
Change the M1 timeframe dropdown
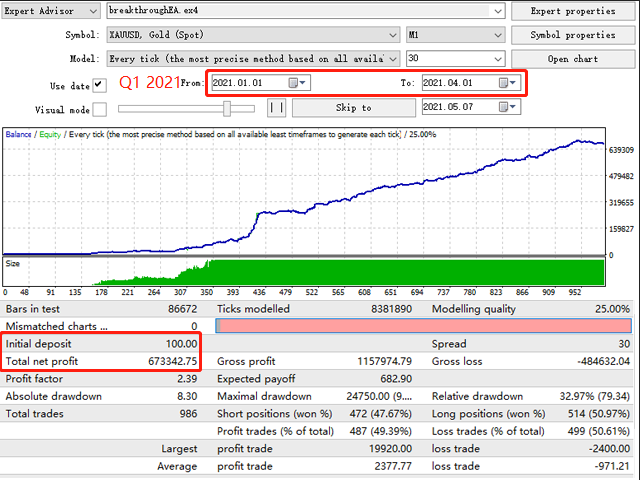tap(456, 35)
